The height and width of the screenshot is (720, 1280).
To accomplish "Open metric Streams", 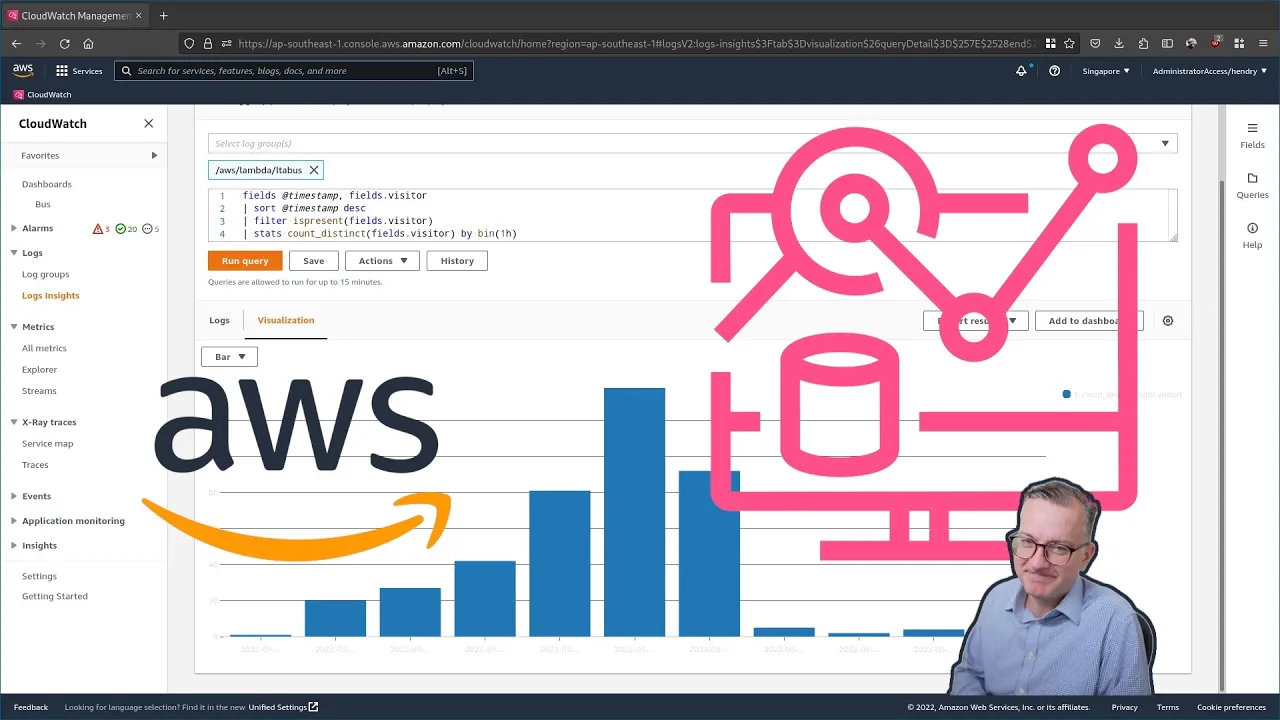I will click(39, 391).
